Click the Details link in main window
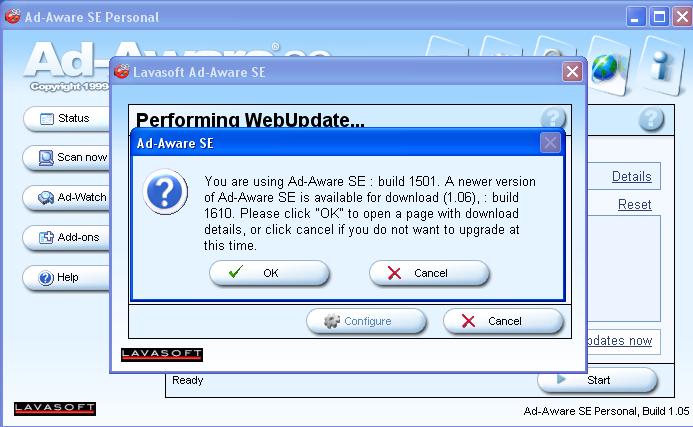The height and width of the screenshot is (427, 693). (x=632, y=176)
